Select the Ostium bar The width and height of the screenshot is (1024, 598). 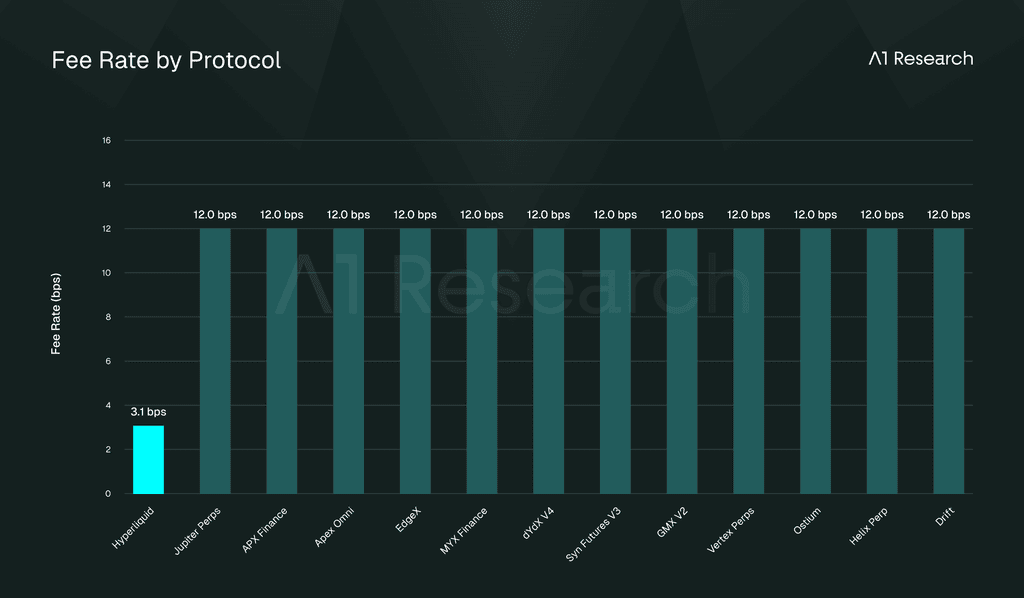click(x=815, y=361)
